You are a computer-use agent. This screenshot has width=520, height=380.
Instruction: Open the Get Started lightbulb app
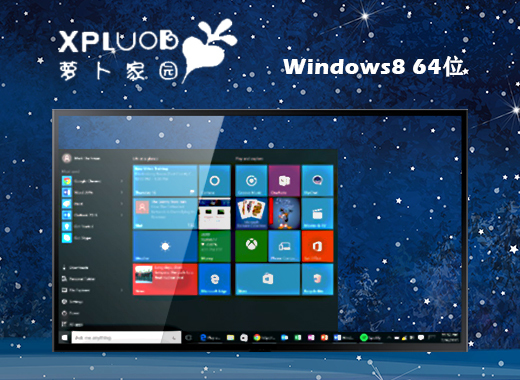[x=78, y=226]
